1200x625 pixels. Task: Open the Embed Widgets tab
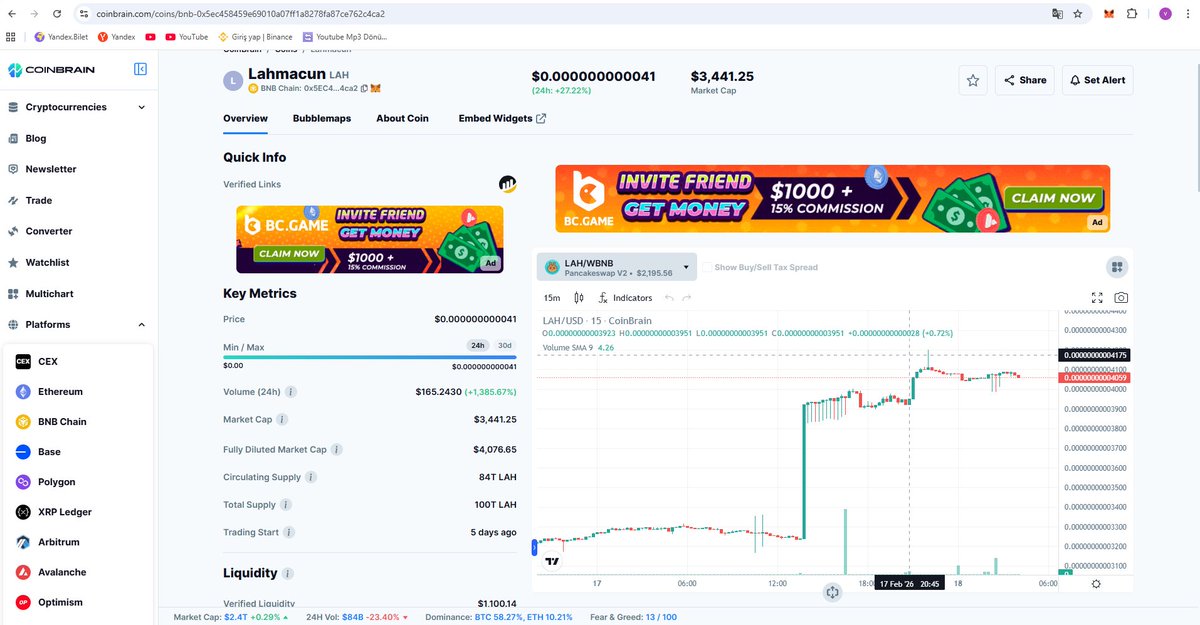[x=502, y=118]
